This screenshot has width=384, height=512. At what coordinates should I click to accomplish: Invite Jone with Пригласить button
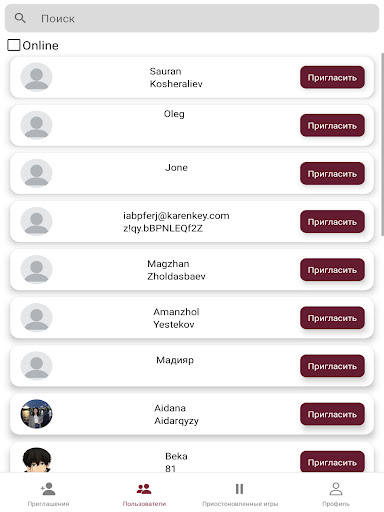[x=332, y=173]
